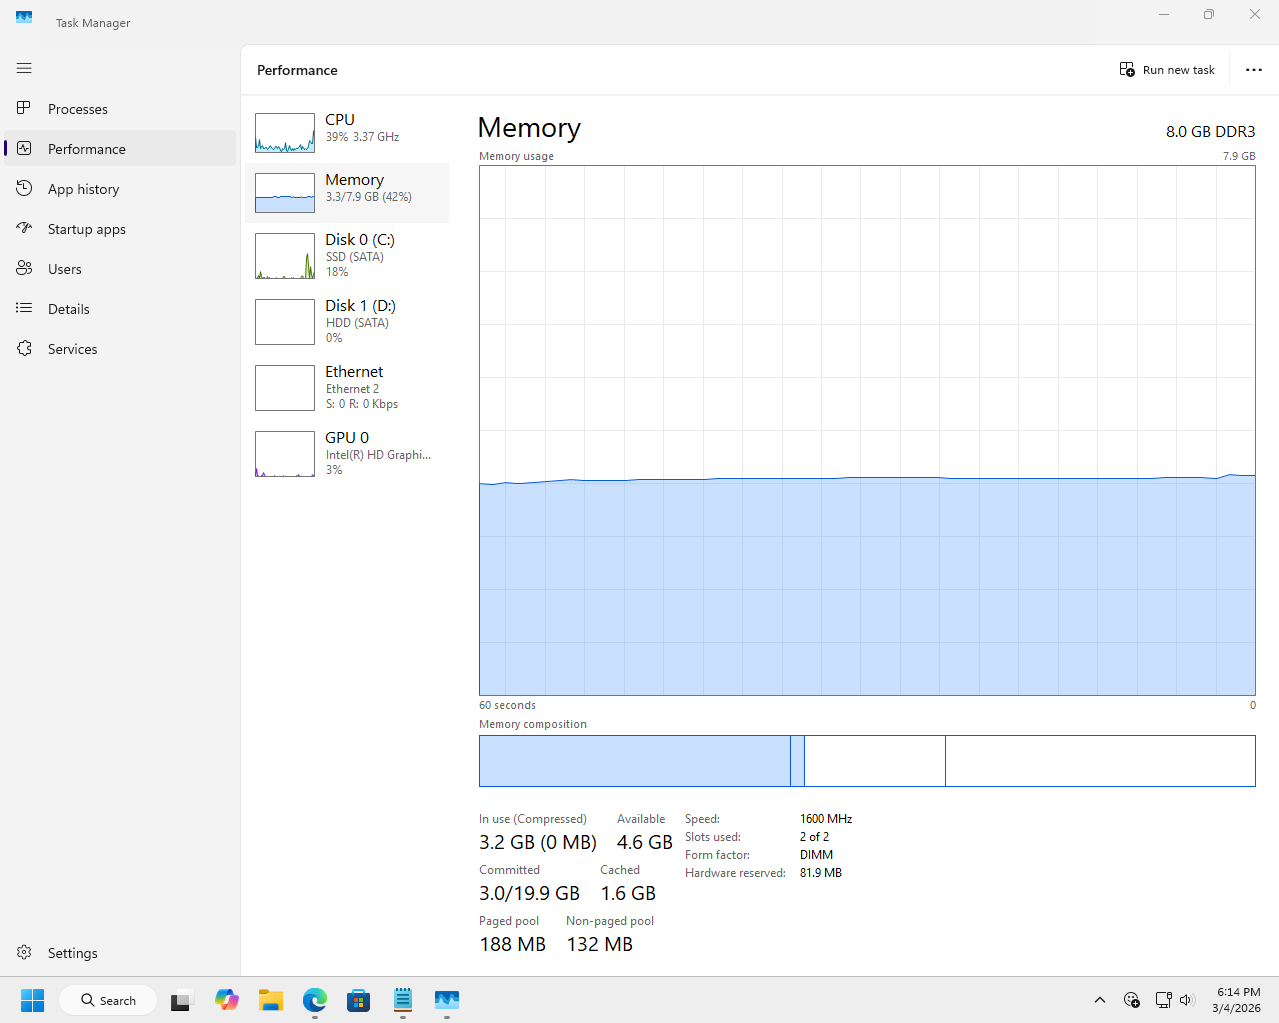Switch to the Performance tab heading
This screenshot has height=1023, width=1279.
tap(297, 70)
